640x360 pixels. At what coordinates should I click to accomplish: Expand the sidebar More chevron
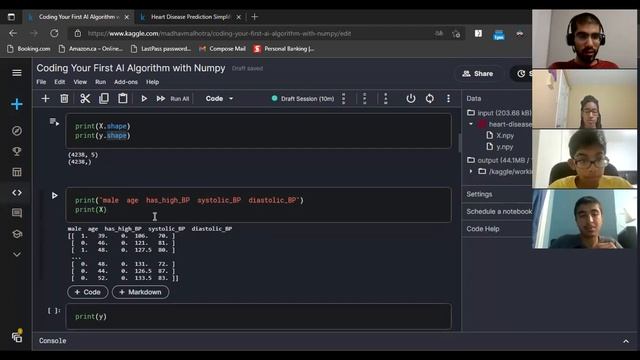click(x=17, y=254)
